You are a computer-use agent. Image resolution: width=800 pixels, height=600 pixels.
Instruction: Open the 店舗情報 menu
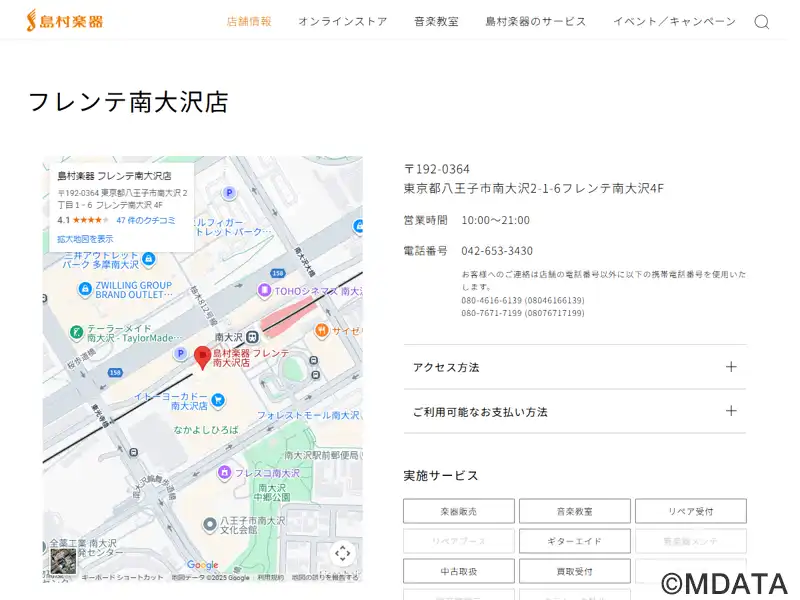tap(249, 21)
